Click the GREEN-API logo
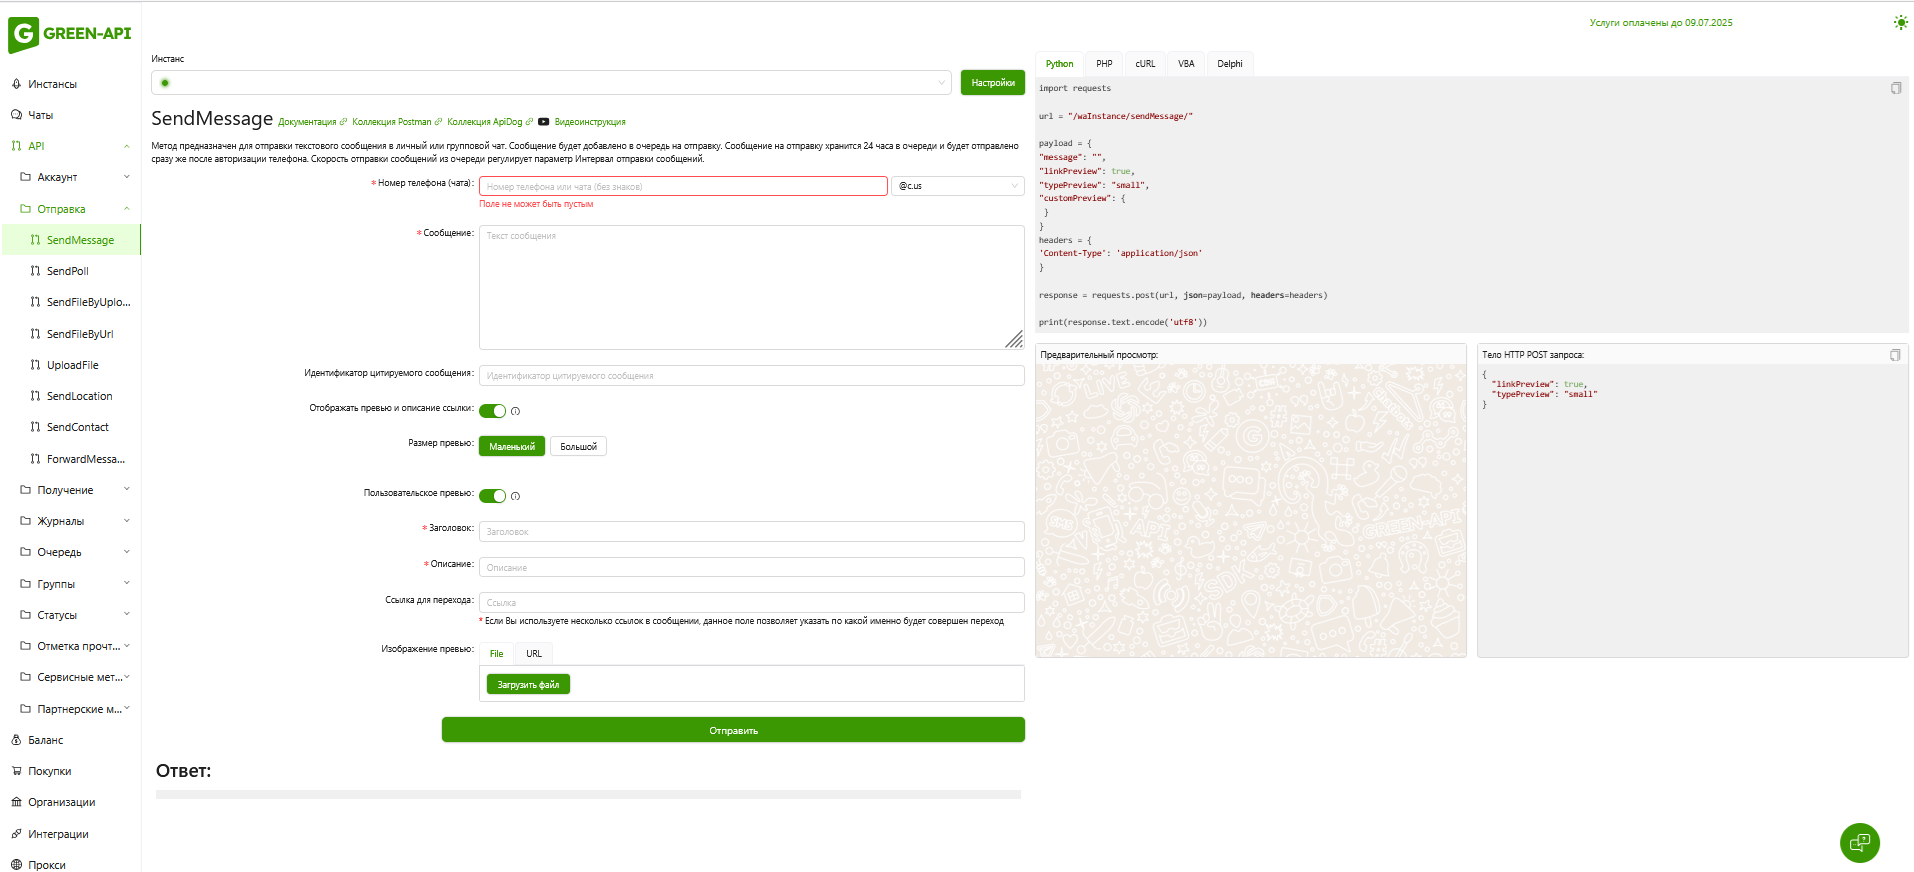Image resolution: width=1914 pixels, height=872 pixels. [70, 34]
